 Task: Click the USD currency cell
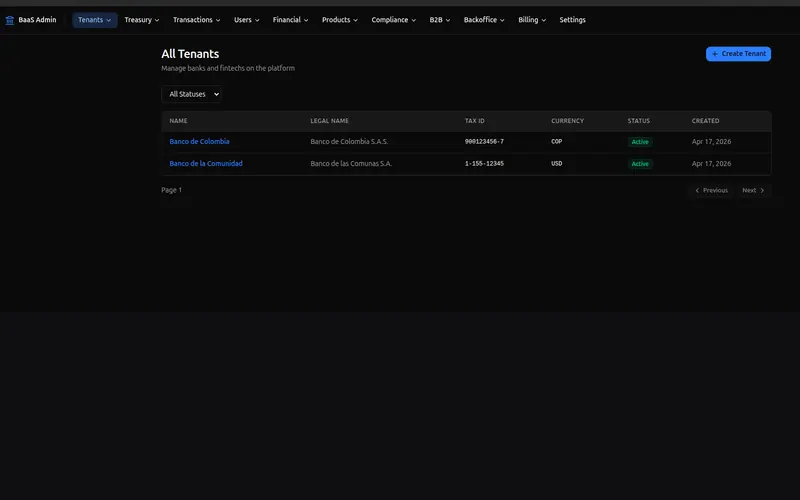[x=557, y=164]
